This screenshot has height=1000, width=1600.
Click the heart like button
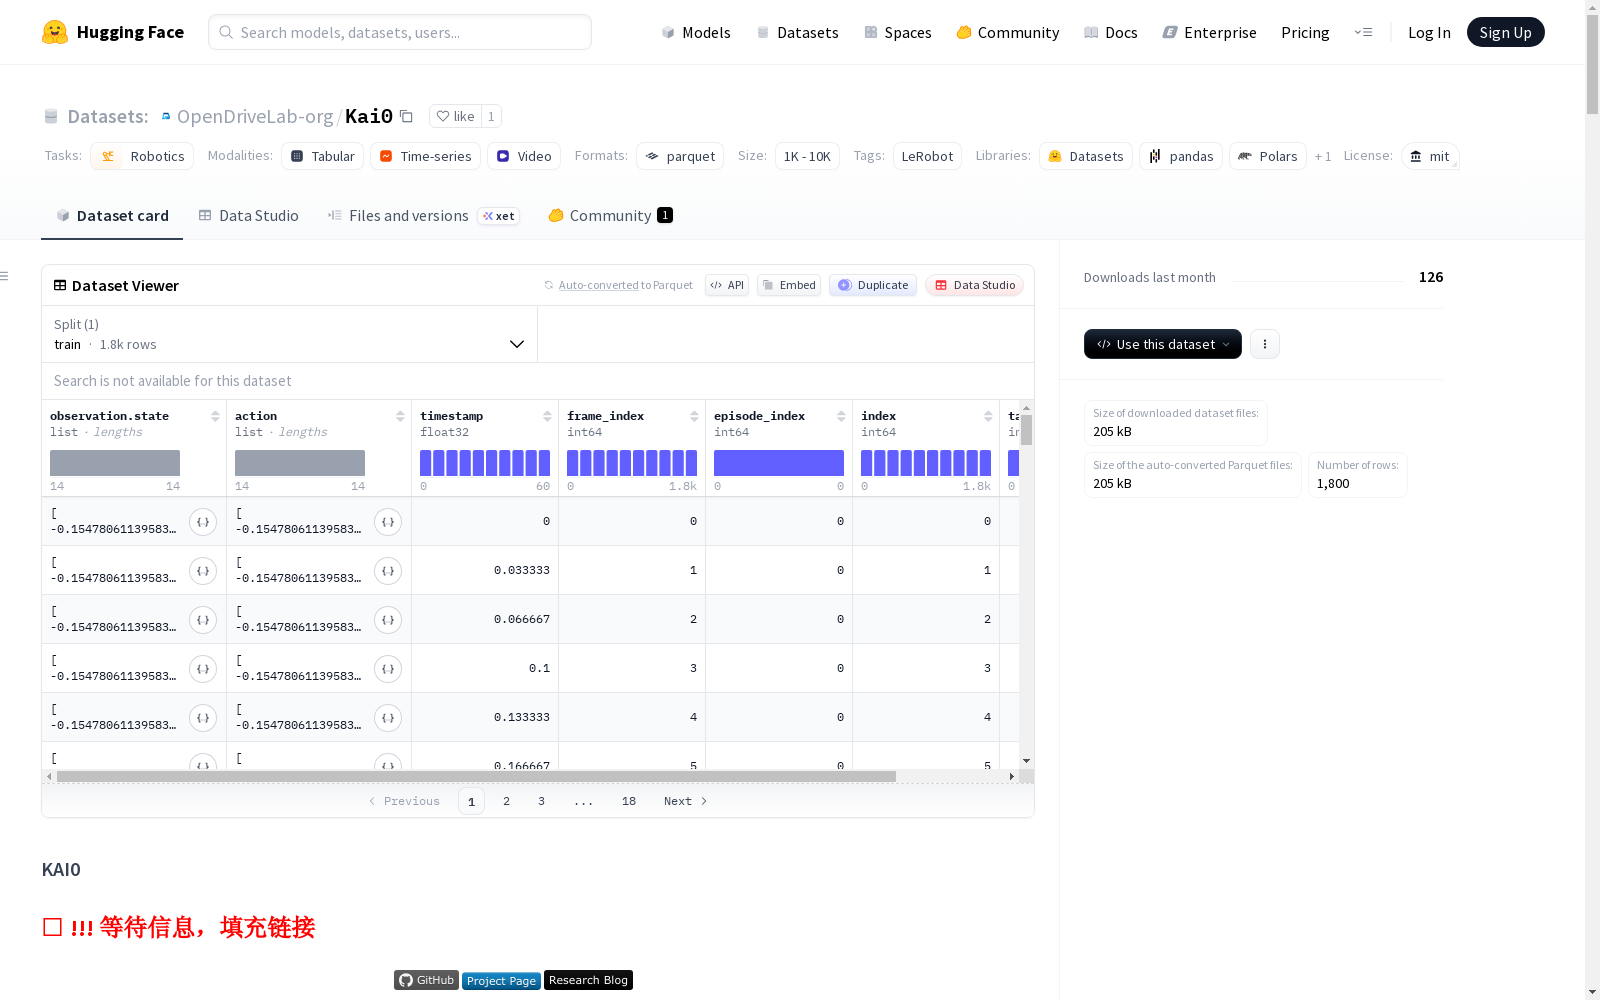click(x=455, y=116)
